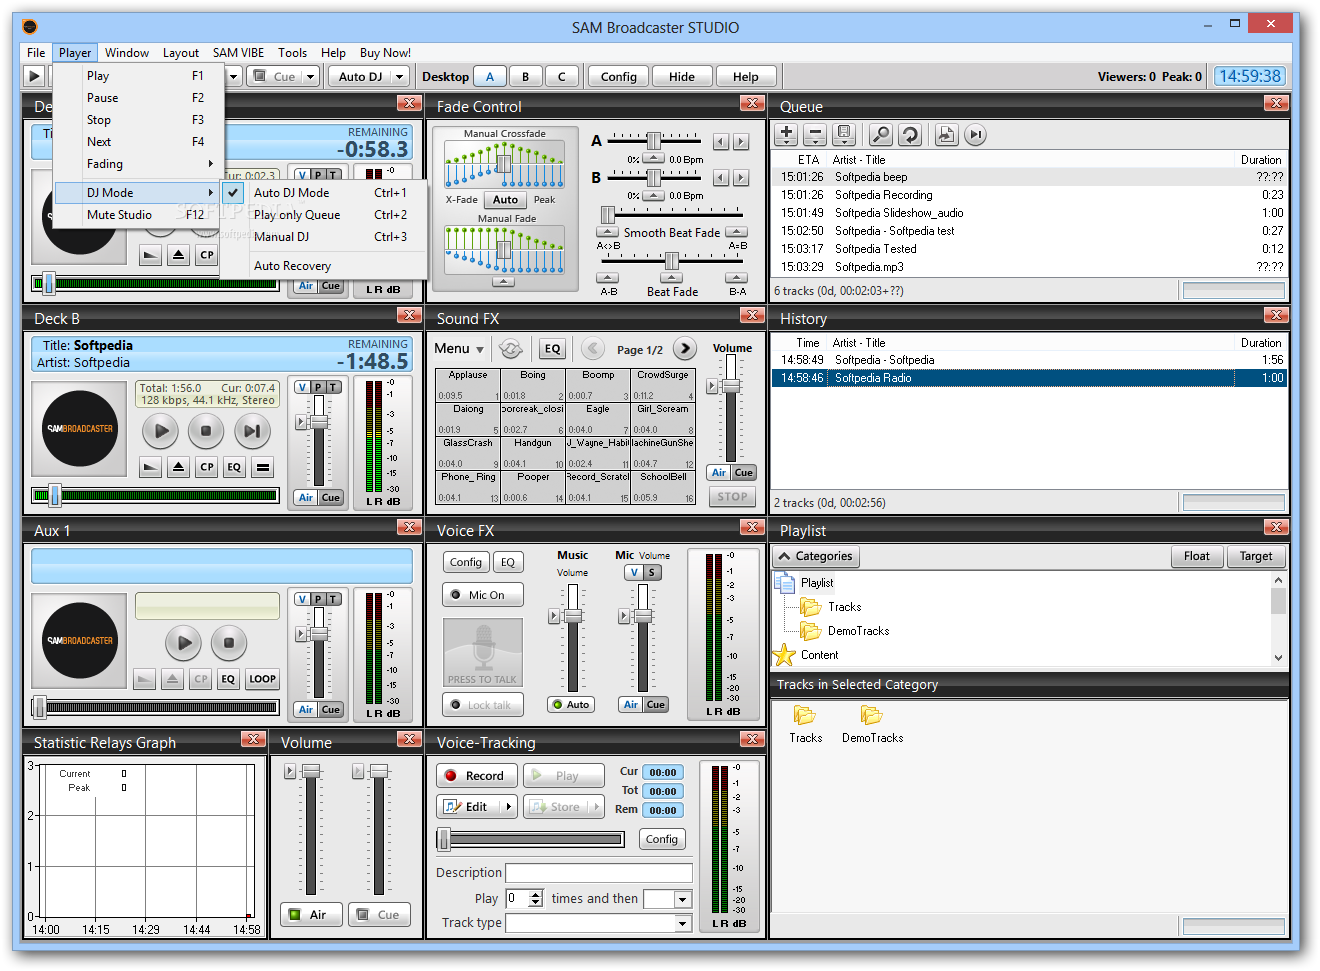Click Queue skip-to-next round icon
This screenshot has width=1320, height=971.
[x=976, y=134]
